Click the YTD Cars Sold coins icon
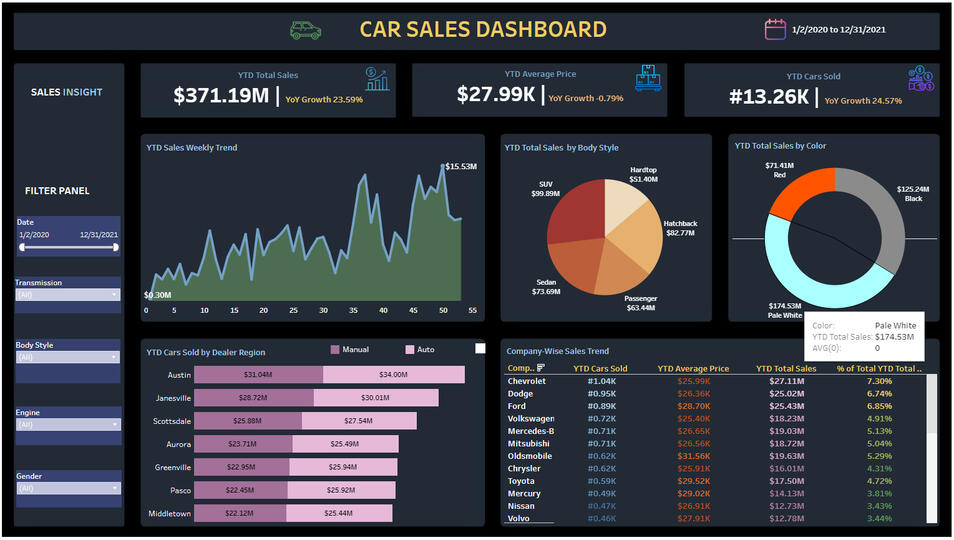The width and height of the screenshot is (954, 540). point(921,79)
